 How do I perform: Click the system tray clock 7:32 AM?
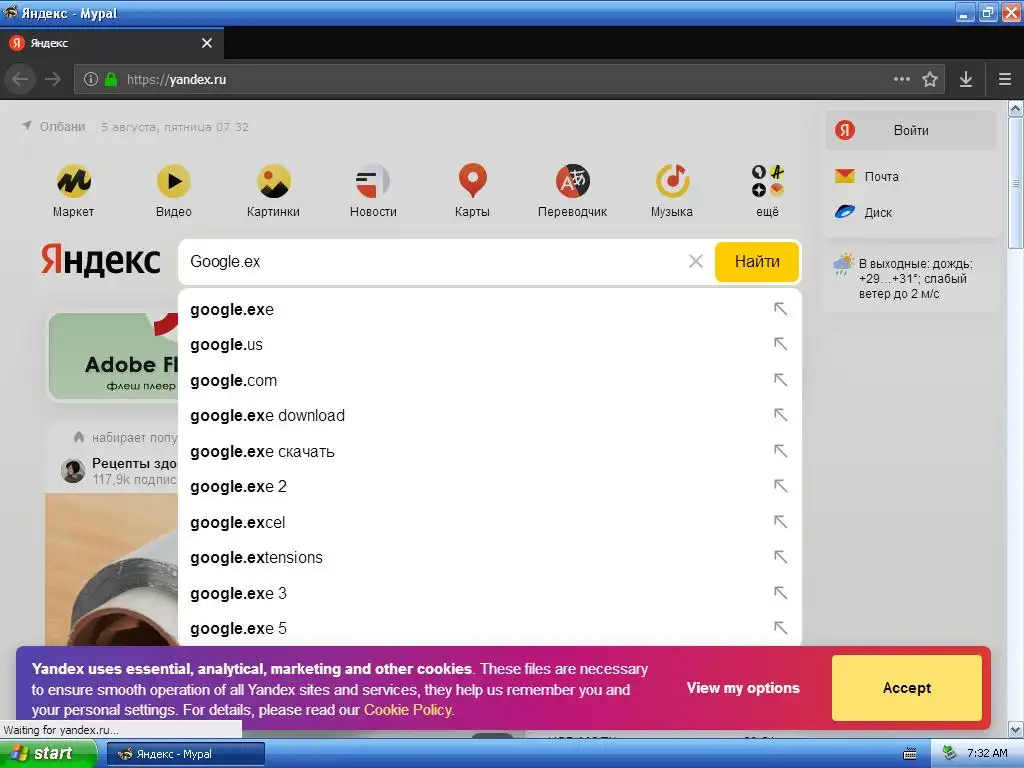coord(987,754)
